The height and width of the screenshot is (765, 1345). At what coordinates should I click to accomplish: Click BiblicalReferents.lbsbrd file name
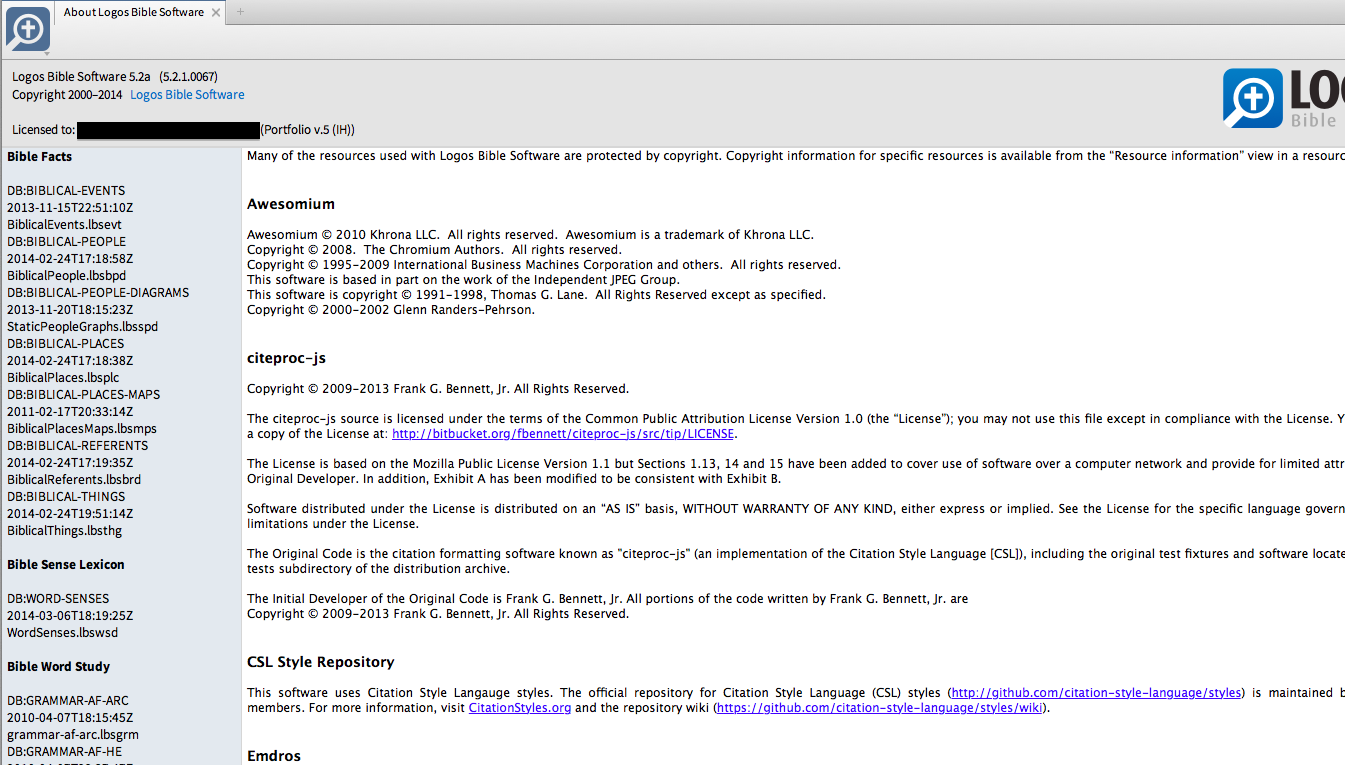[x=74, y=480]
